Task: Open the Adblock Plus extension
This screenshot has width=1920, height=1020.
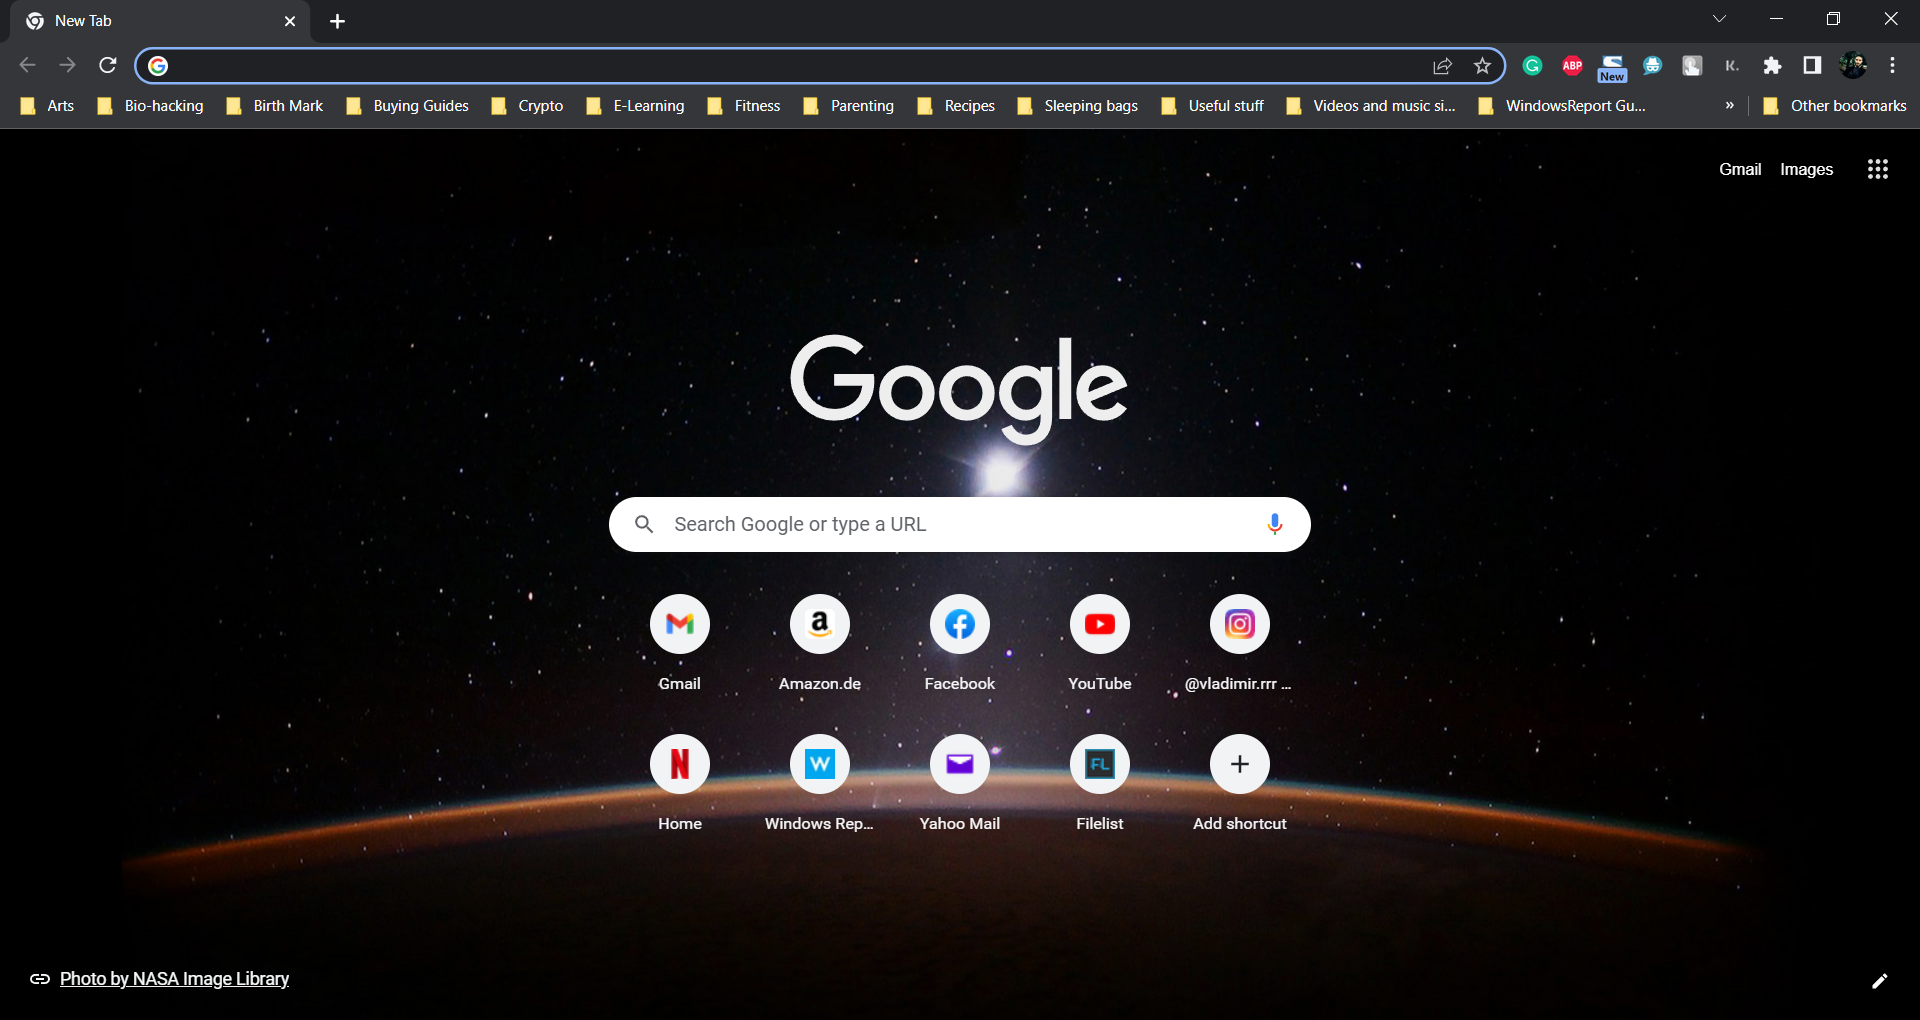Action: coord(1572,66)
